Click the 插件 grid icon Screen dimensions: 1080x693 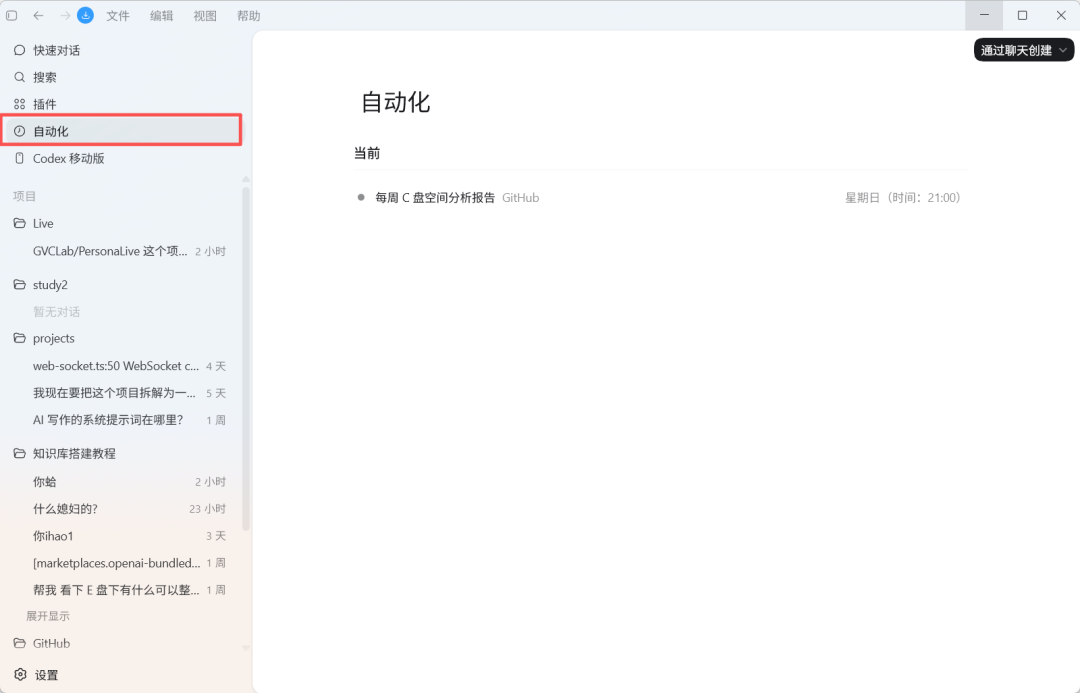click(19, 104)
